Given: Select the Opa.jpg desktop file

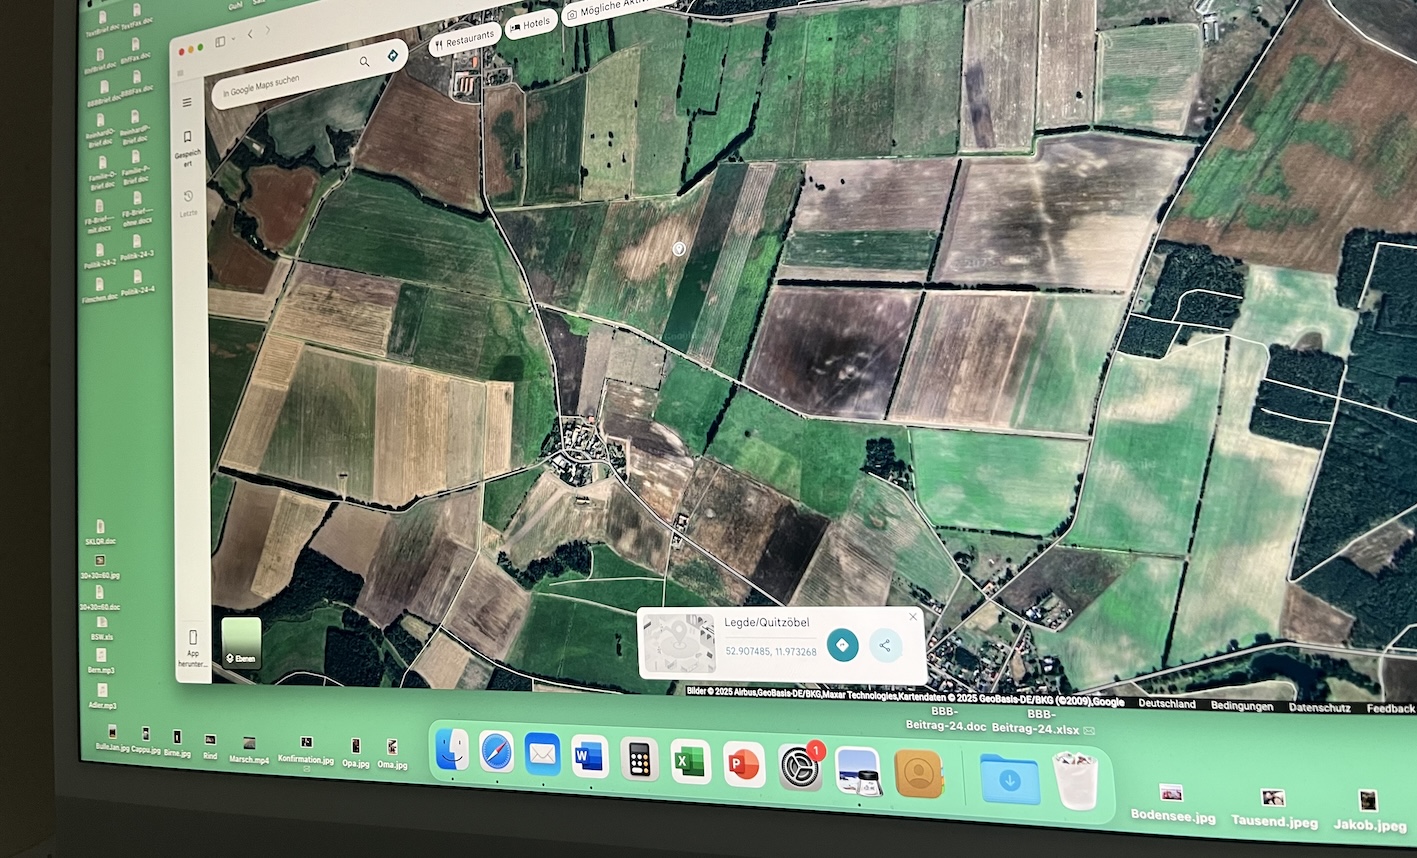Looking at the screenshot, I should (x=355, y=753).
